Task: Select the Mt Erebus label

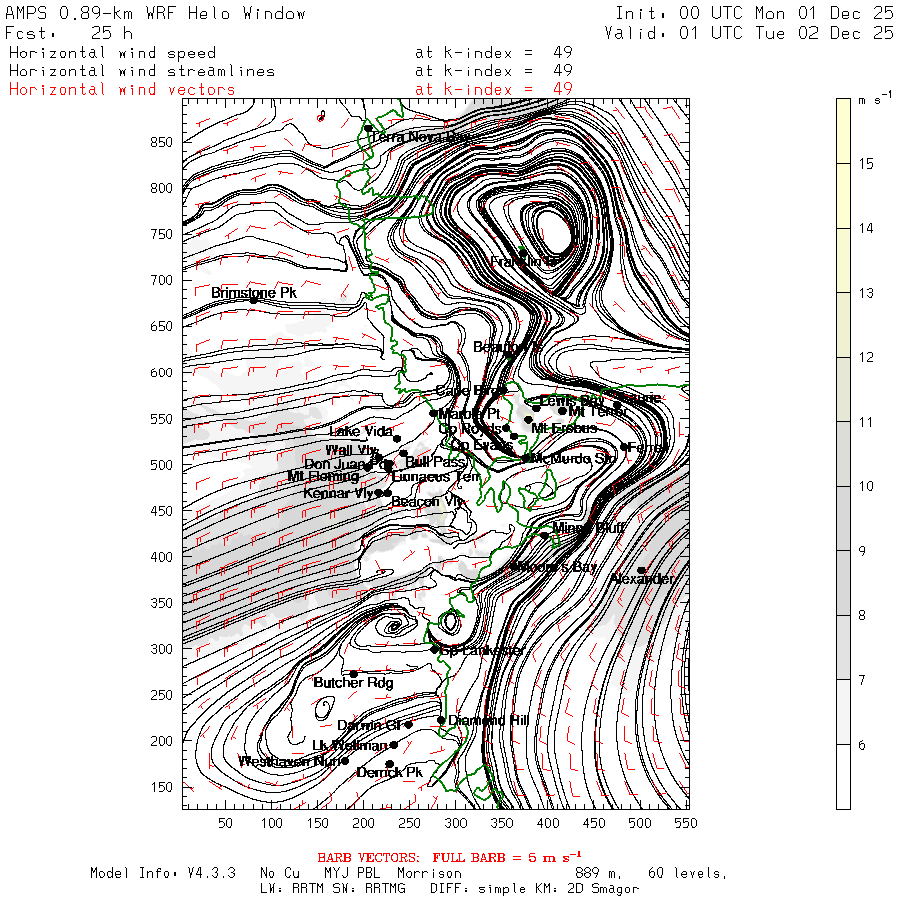Action: [x=564, y=428]
